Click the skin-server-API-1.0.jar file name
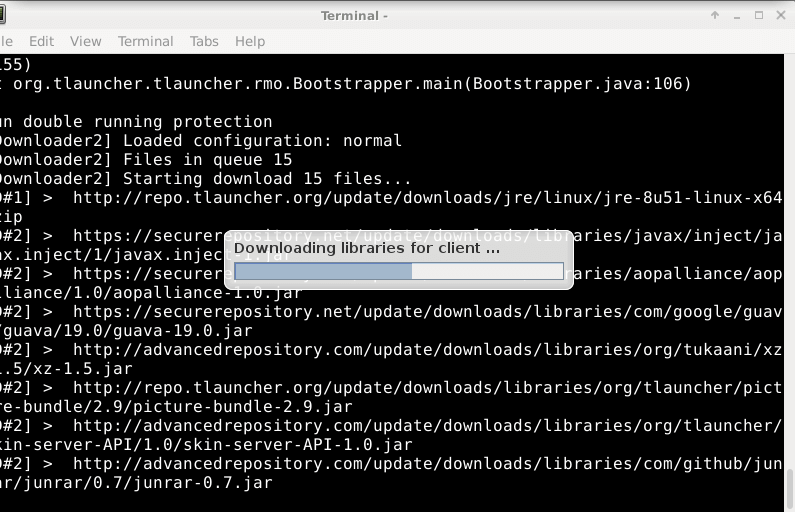The image size is (795, 512). point(297,445)
